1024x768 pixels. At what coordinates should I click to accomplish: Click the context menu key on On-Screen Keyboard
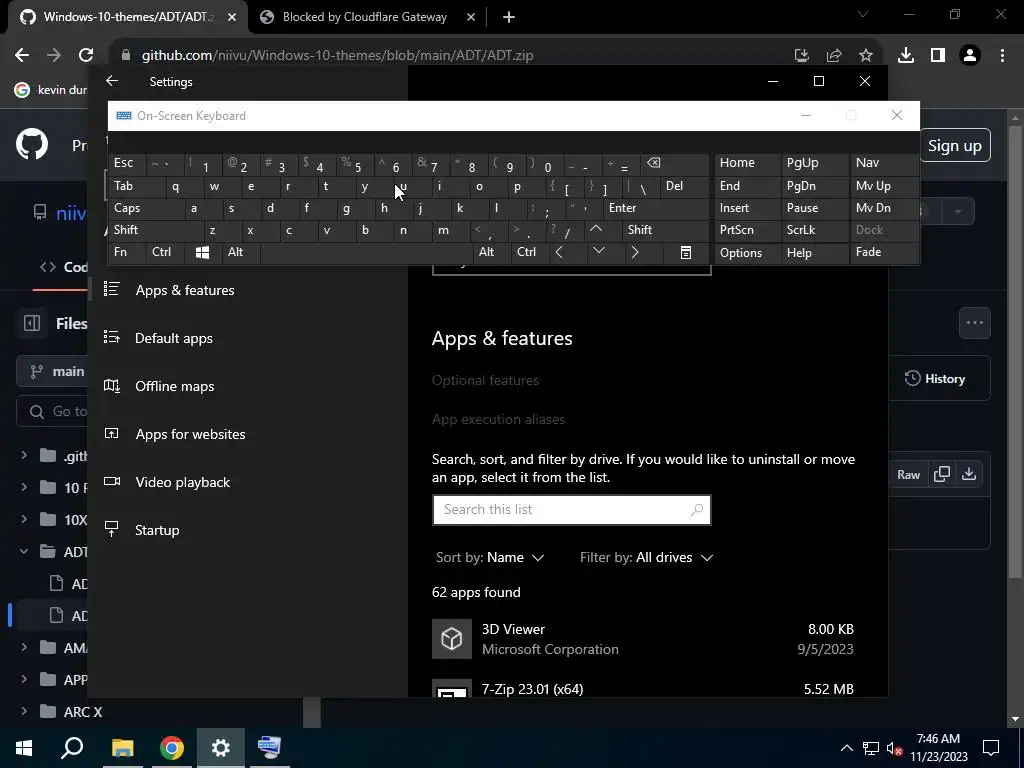coord(686,253)
